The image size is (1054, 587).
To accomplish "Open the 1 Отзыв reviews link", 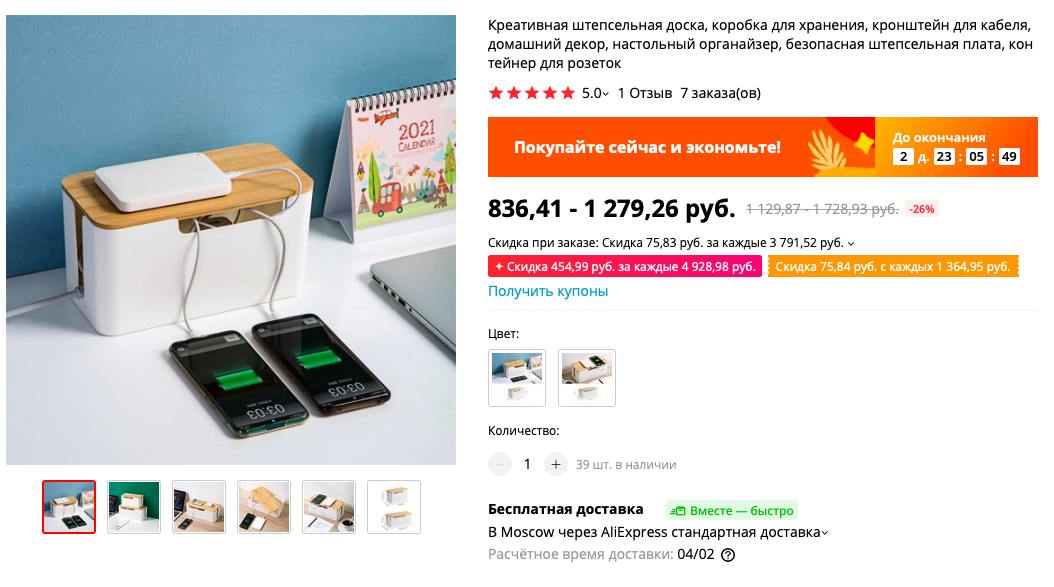I will tap(645, 93).
